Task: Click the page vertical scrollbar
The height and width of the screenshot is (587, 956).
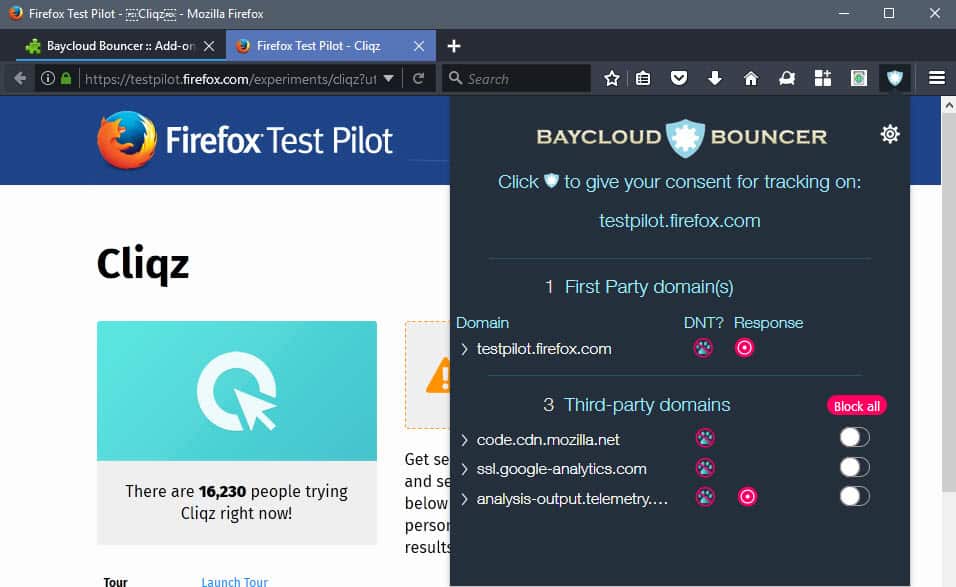Action: coord(948,302)
